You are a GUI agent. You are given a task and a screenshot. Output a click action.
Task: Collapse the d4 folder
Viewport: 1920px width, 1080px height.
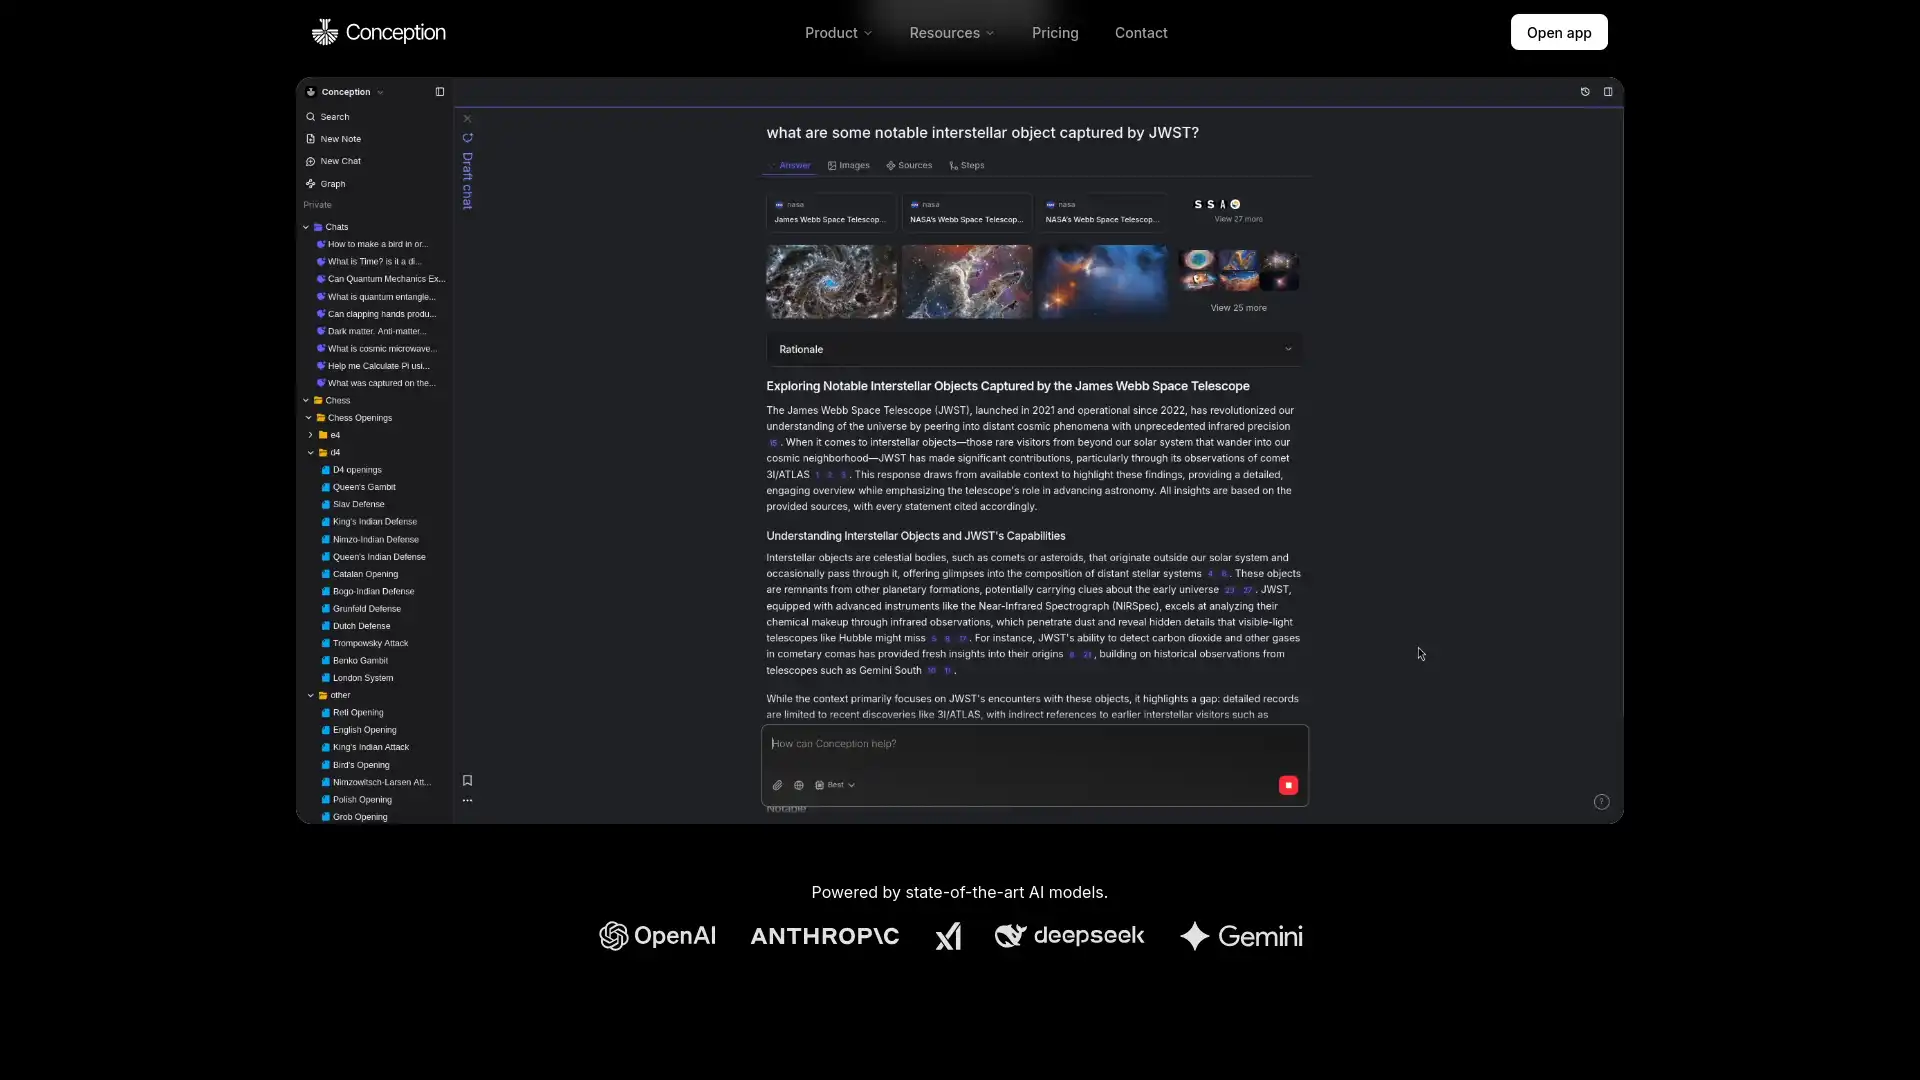click(311, 453)
